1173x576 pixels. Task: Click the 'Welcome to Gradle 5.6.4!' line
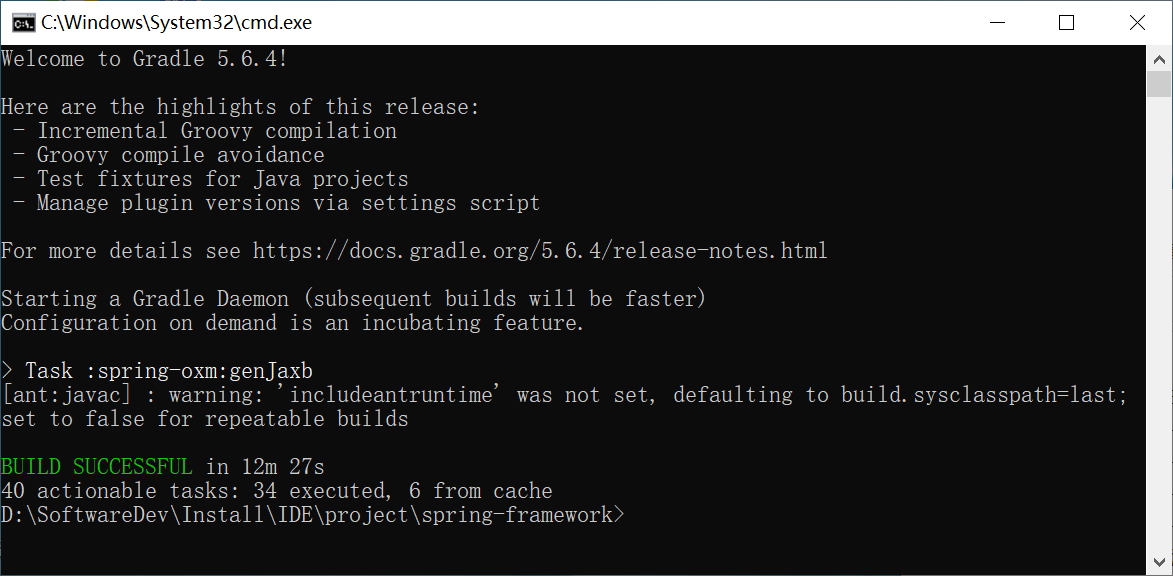[145, 59]
